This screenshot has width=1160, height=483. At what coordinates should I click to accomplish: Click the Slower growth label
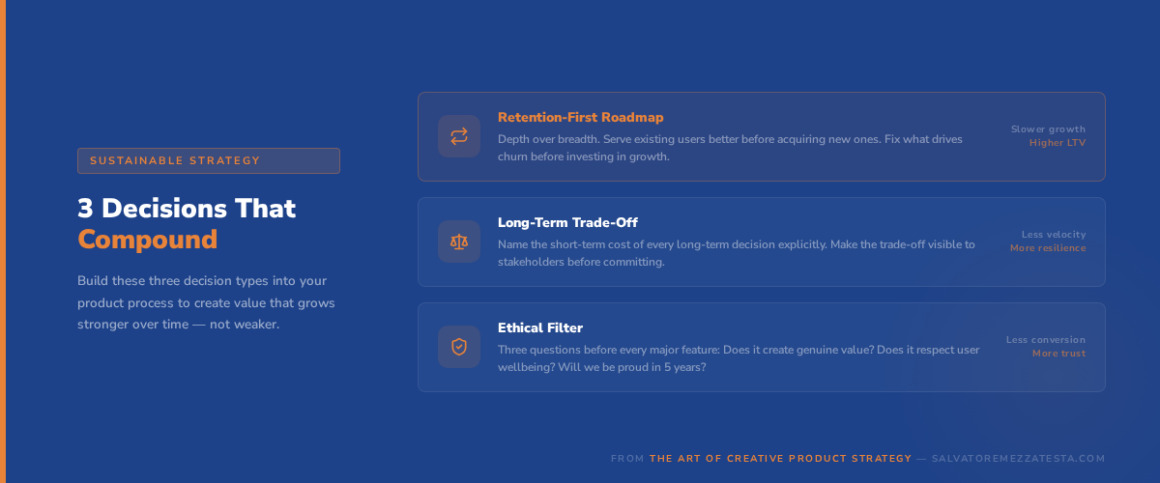pyautogui.click(x=1048, y=129)
